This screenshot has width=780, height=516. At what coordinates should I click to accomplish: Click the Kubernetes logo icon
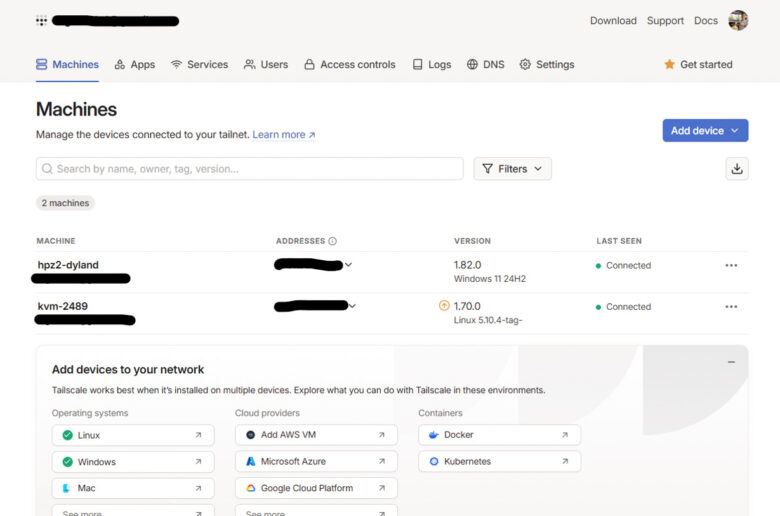[434, 462]
